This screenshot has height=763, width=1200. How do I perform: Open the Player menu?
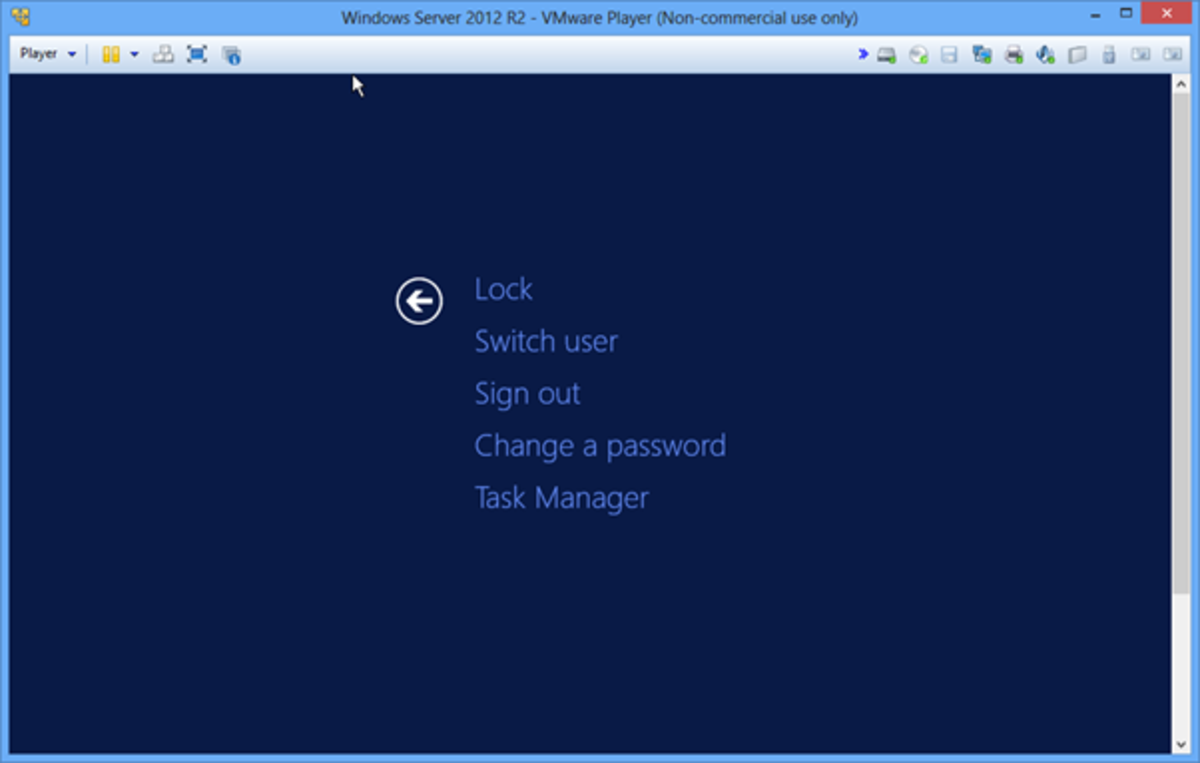pyautogui.click(x=37, y=54)
